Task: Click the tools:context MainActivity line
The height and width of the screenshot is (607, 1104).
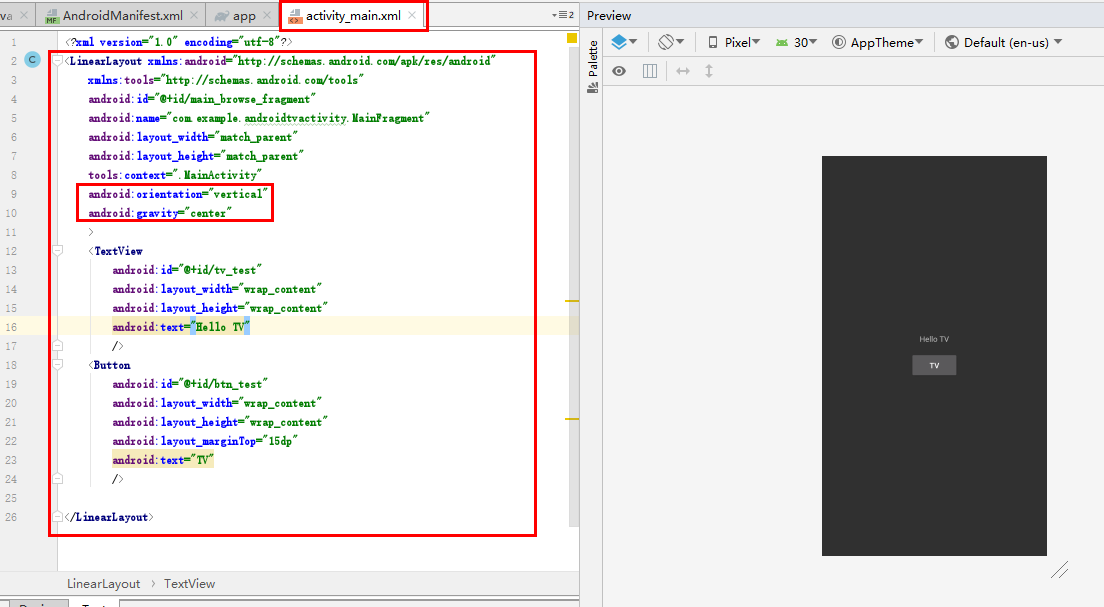Action: coord(175,175)
